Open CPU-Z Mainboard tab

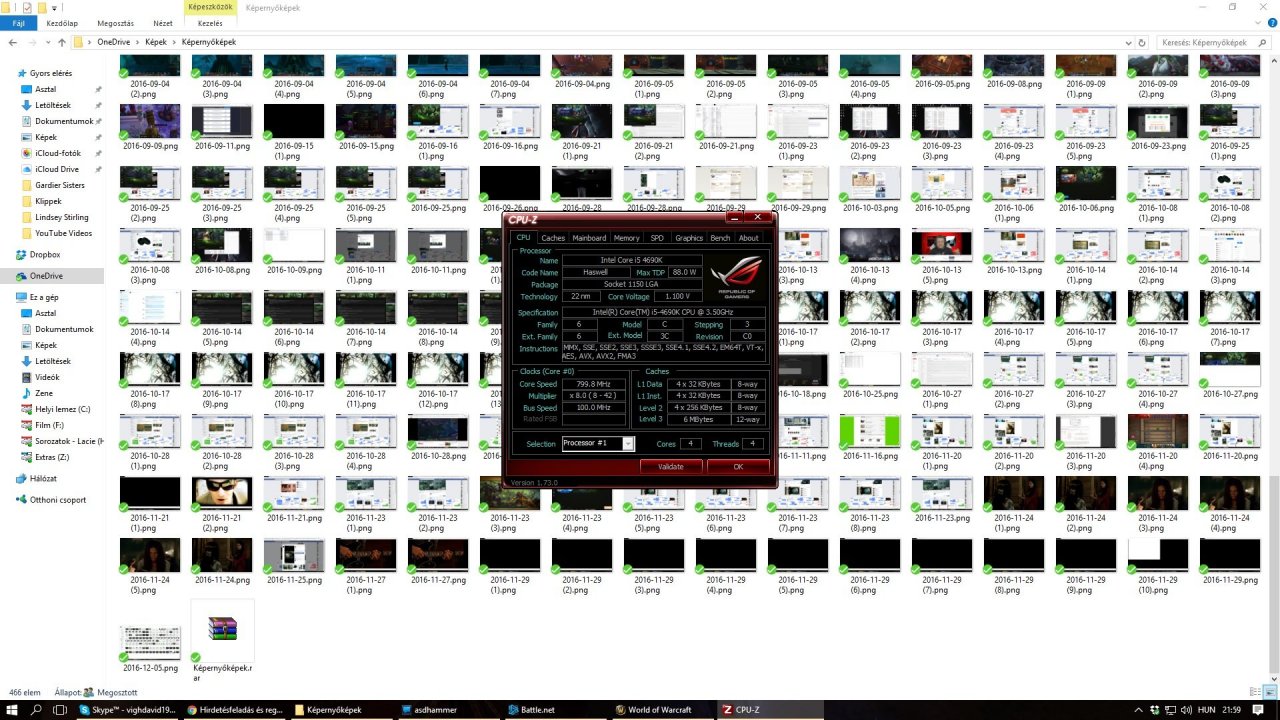coord(589,238)
